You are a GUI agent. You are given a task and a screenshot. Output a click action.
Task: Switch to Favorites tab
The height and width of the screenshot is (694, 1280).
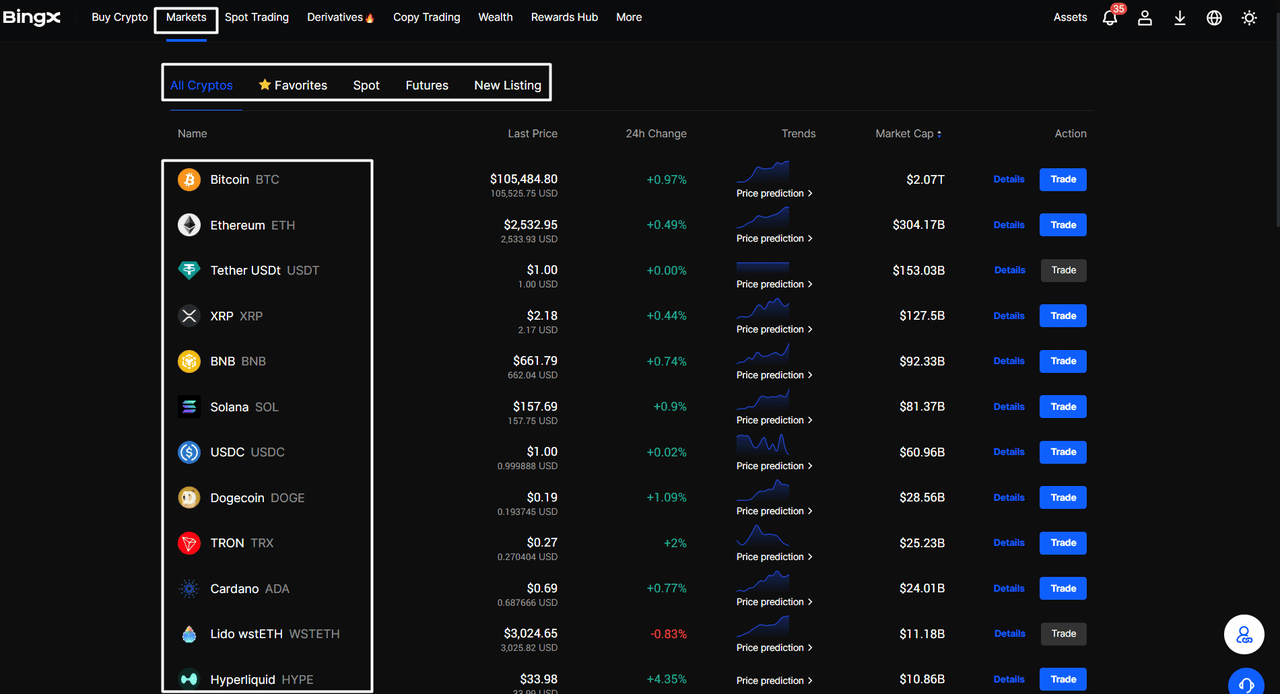tap(293, 85)
